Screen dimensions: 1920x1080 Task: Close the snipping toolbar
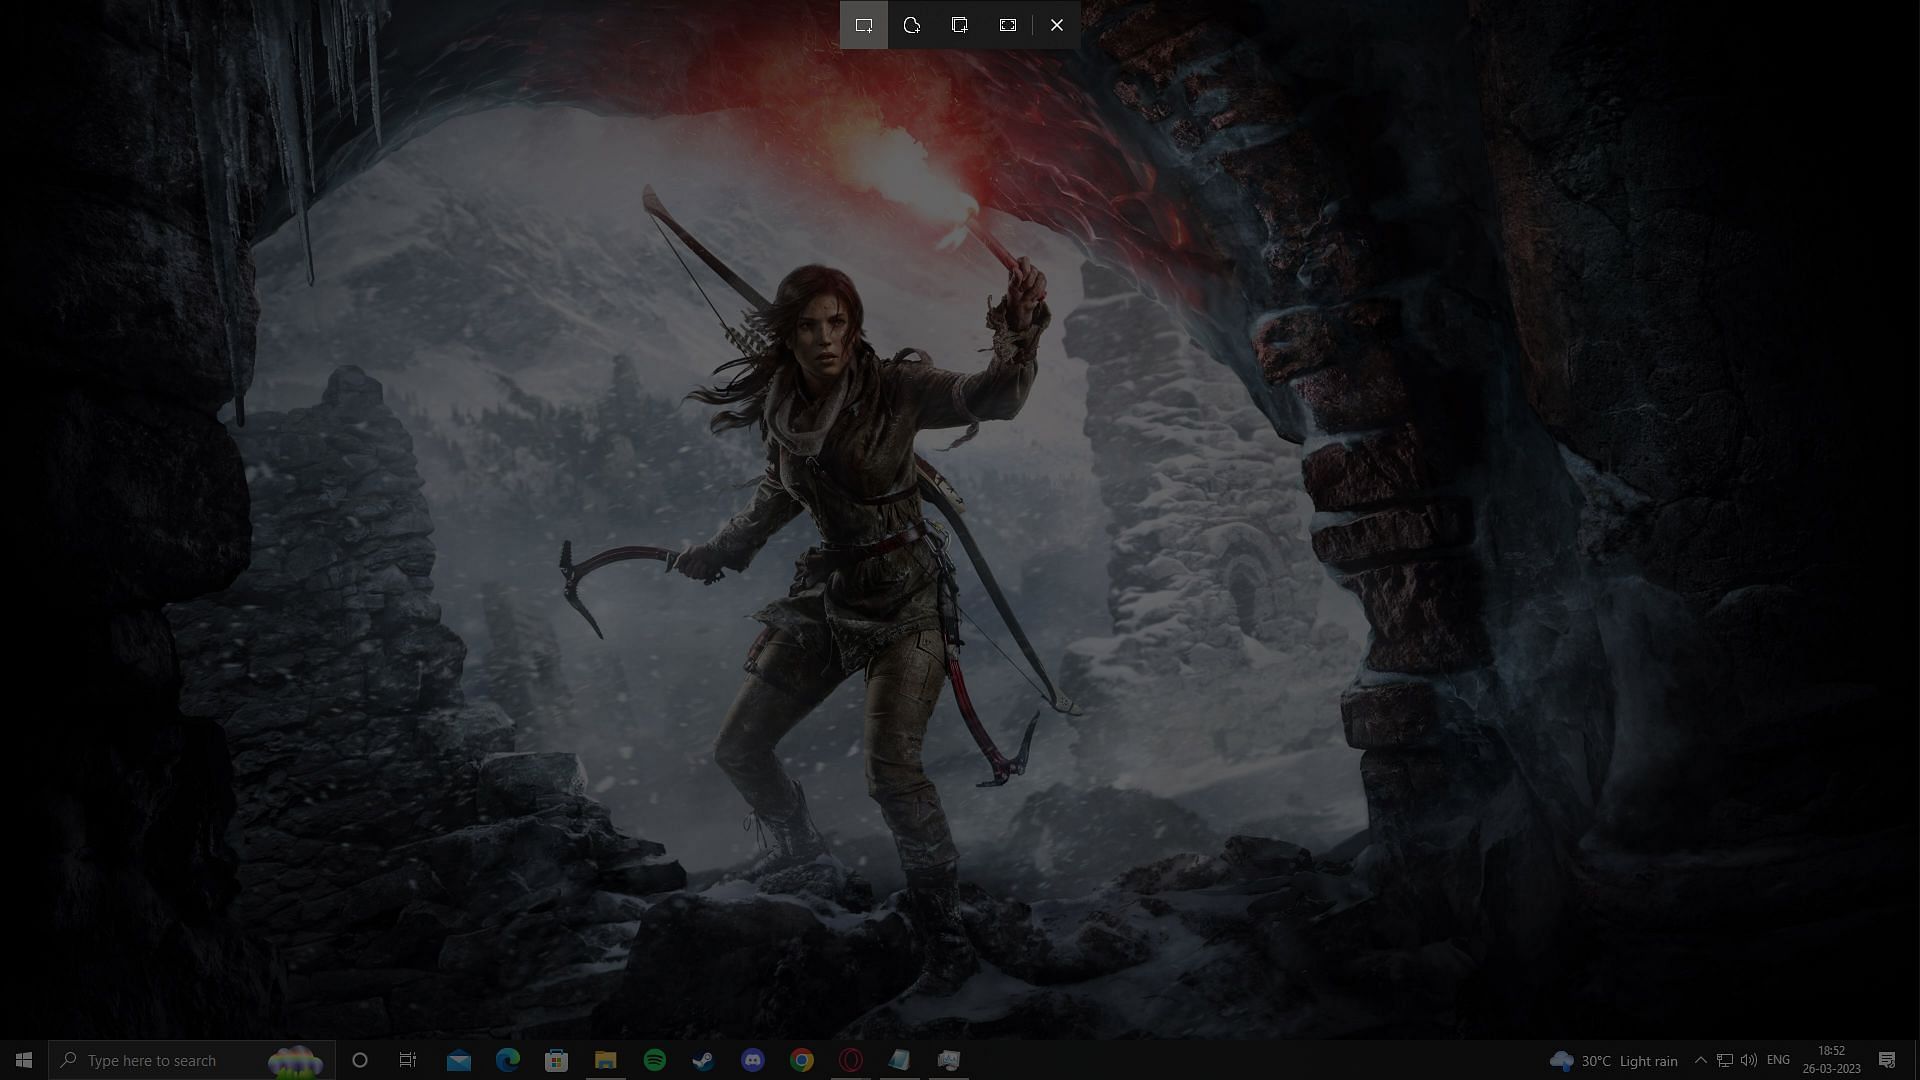[1057, 25]
